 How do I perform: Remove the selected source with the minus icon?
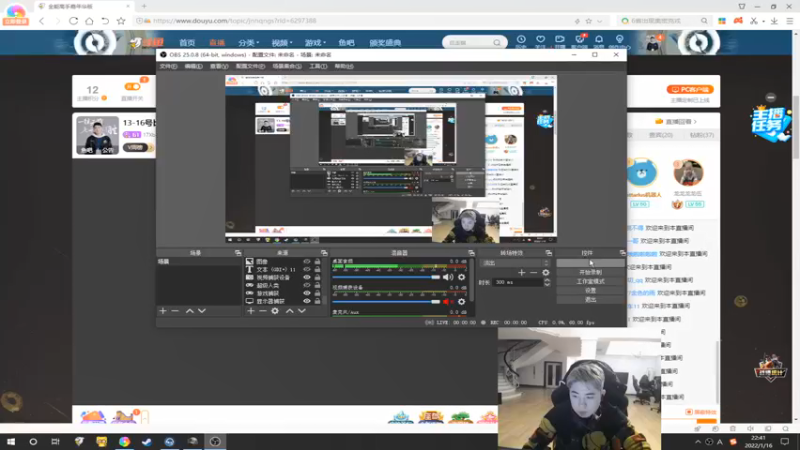pos(263,311)
